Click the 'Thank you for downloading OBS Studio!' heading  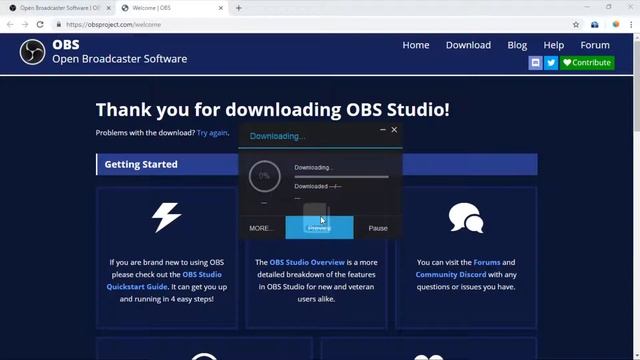coord(273,109)
